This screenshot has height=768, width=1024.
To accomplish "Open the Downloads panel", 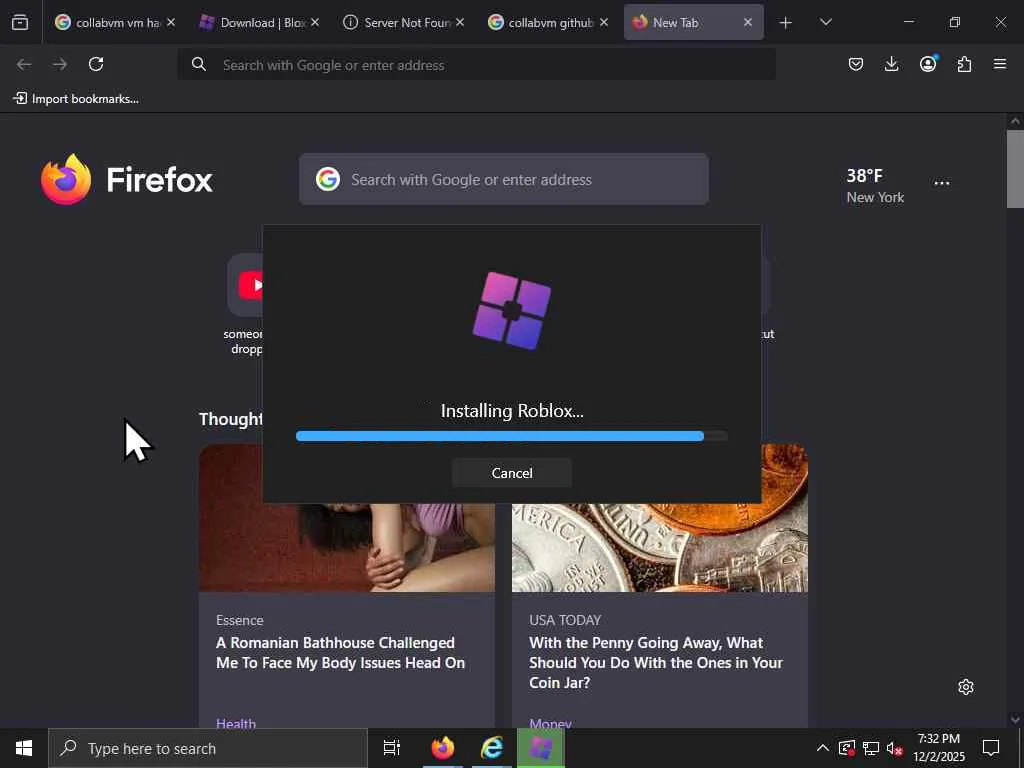I will coord(891,64).
